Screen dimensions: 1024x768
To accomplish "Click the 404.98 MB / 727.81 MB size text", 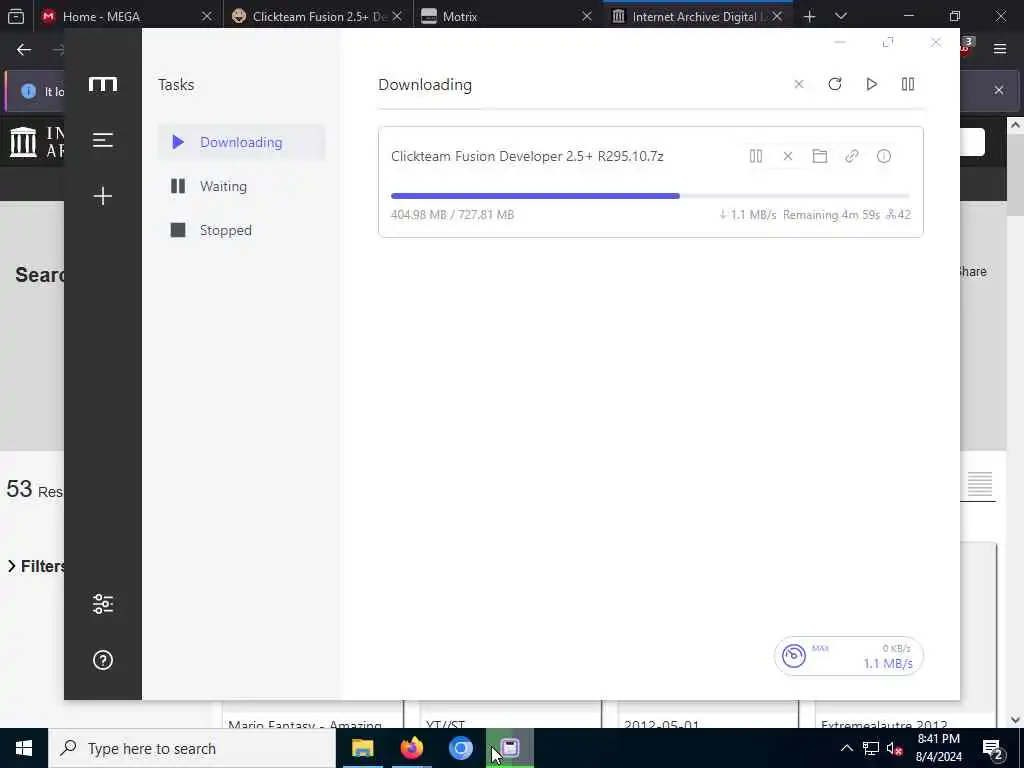I will pyautogui.click(x=452, y=215).
